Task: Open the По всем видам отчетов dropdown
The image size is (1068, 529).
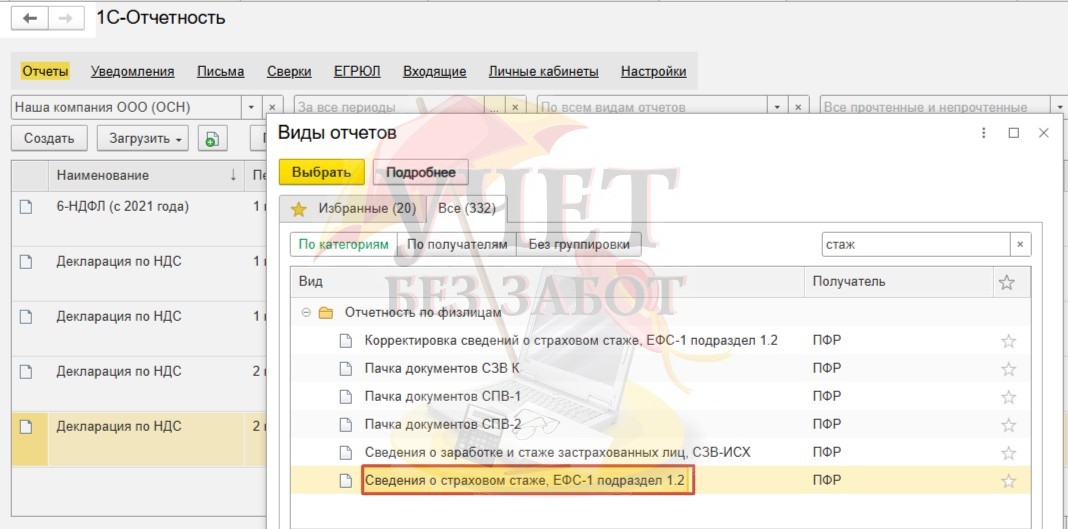Action: pos(777,108)
